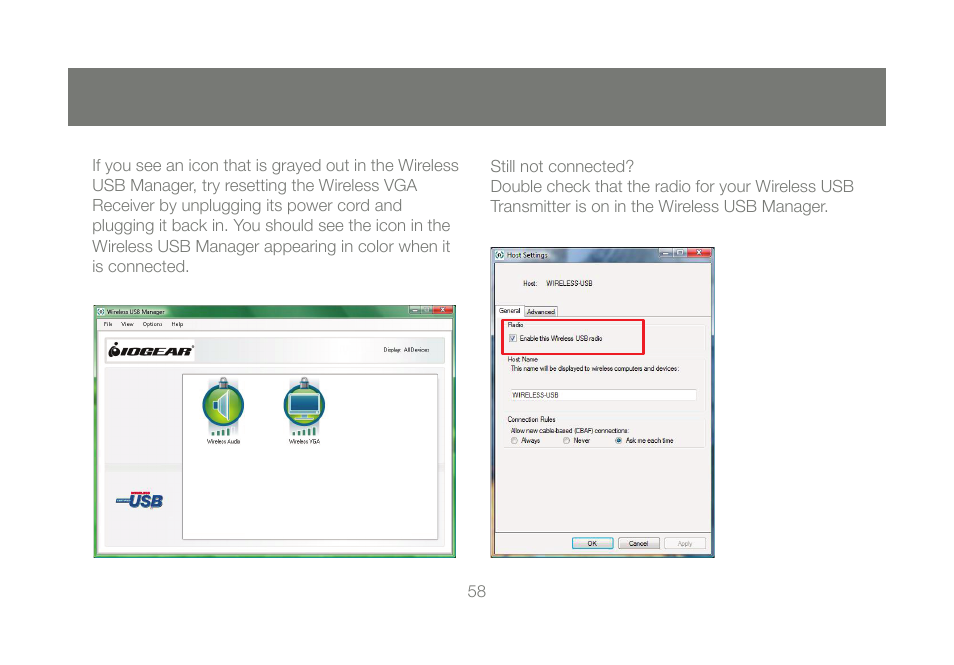This screenshot has height=665, width=954.
Task: Click OK in Host Settings
Action: coord(592,543)
